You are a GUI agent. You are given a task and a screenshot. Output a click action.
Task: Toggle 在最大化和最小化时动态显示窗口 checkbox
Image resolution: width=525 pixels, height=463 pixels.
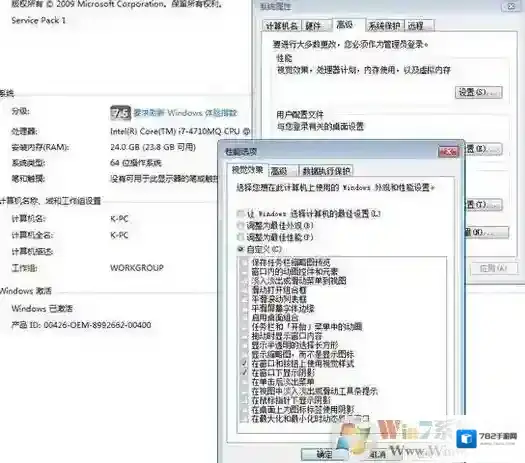coord(245,418)
